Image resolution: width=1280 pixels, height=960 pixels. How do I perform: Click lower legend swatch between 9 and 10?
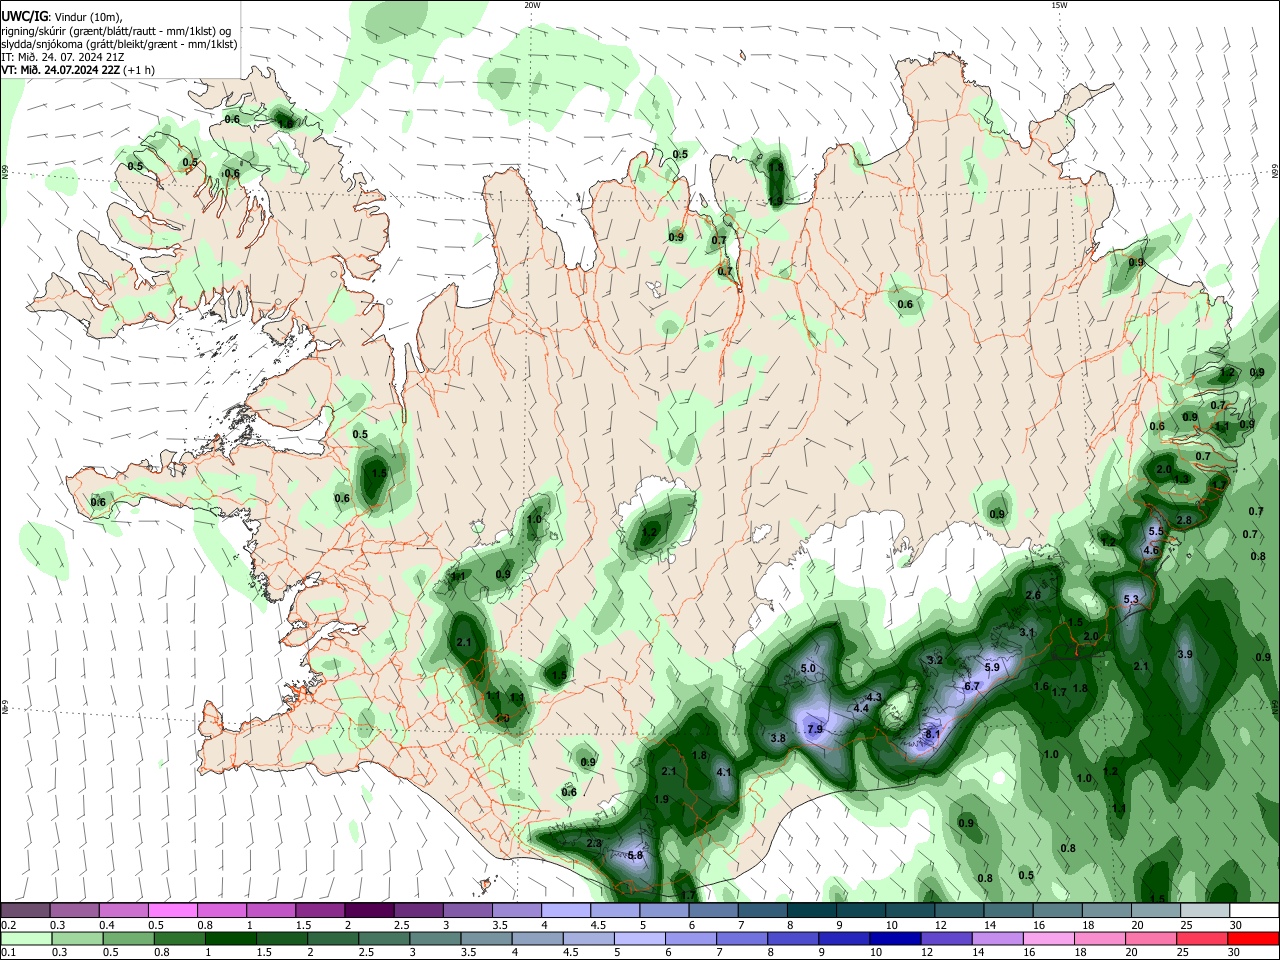(x=845, y=938)
